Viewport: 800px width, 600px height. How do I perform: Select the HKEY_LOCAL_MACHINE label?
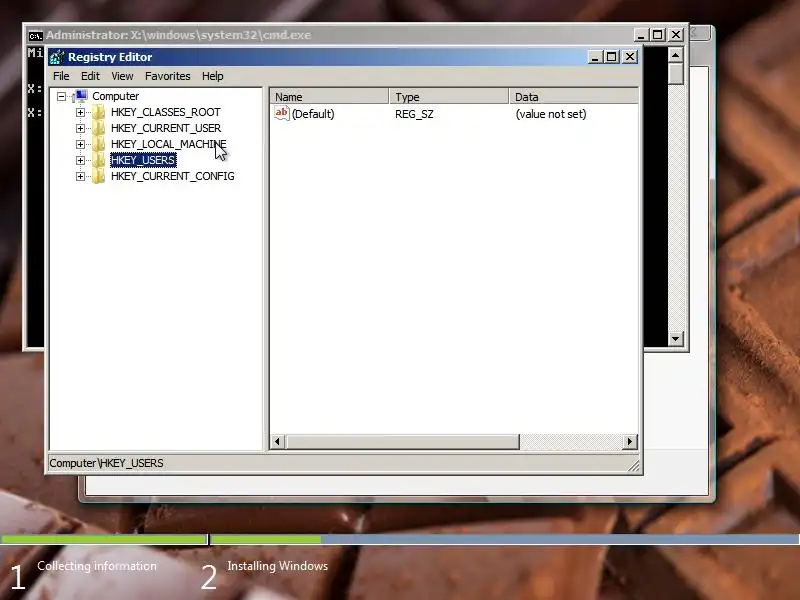click(168, 144)
